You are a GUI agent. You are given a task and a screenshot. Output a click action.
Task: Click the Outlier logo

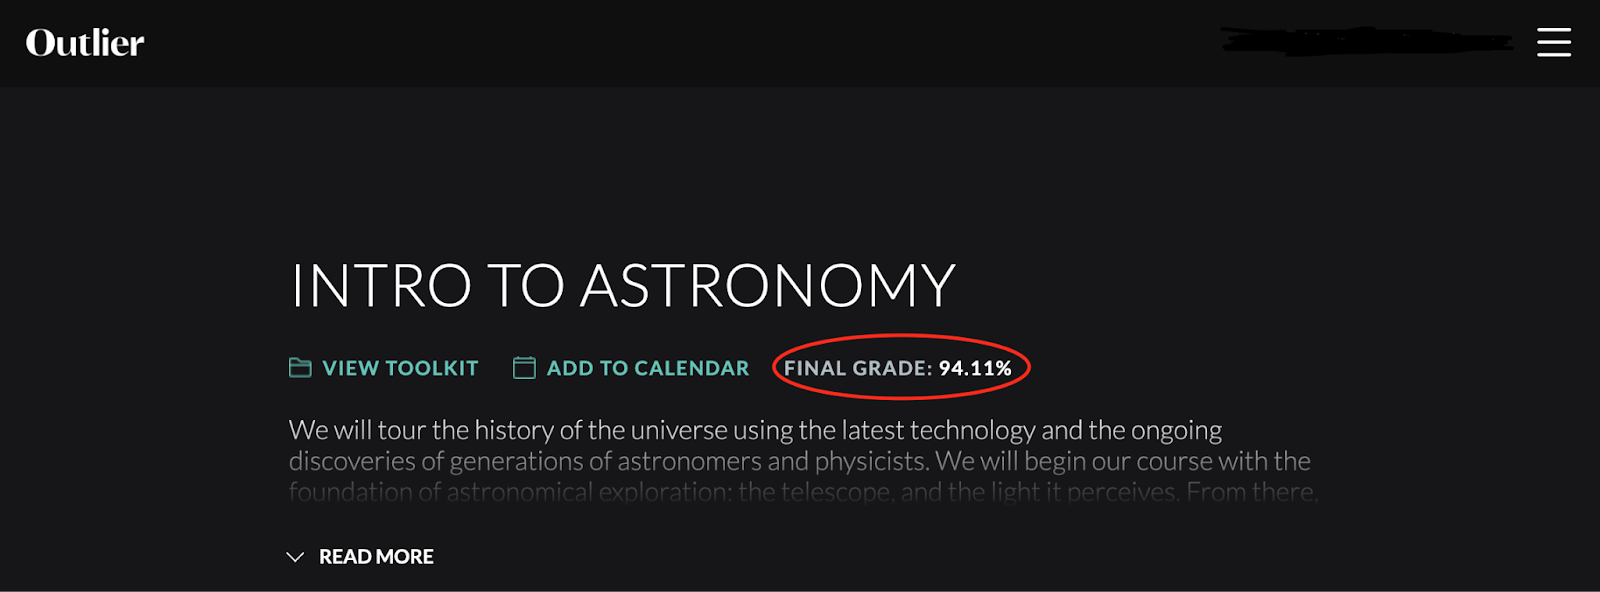pos(85,43)
